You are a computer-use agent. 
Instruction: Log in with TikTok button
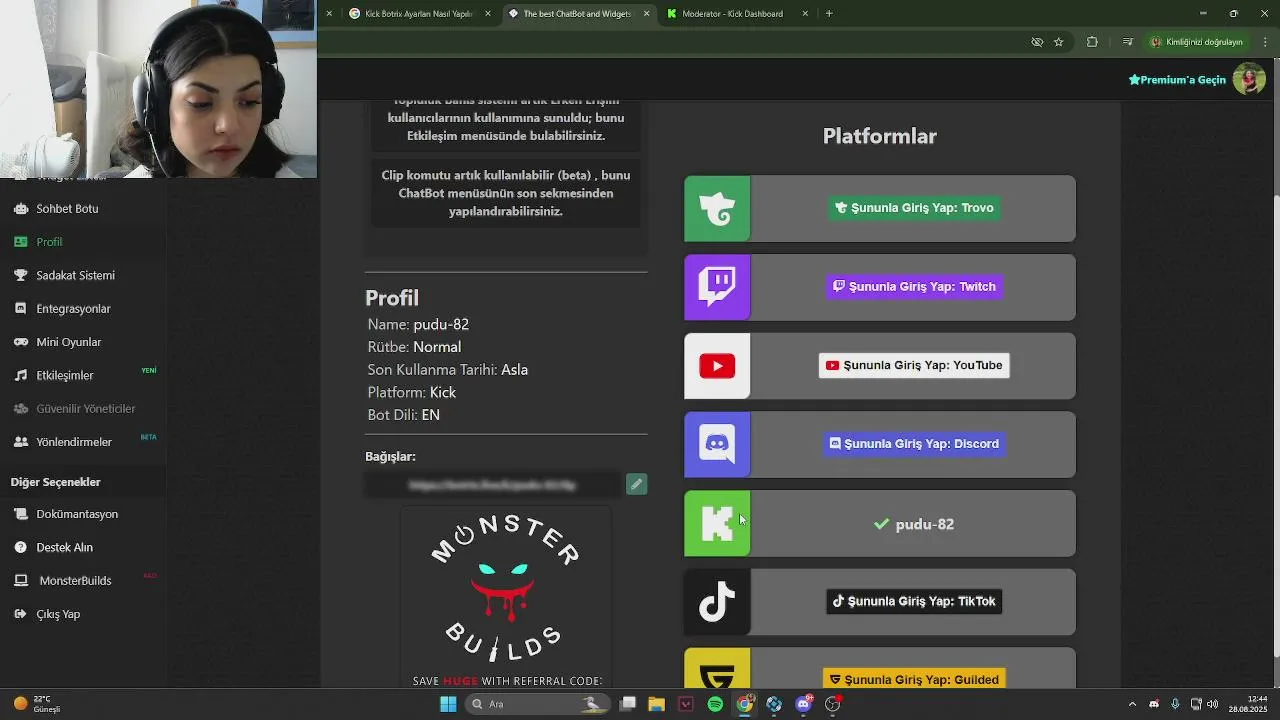tap(914, 601)
